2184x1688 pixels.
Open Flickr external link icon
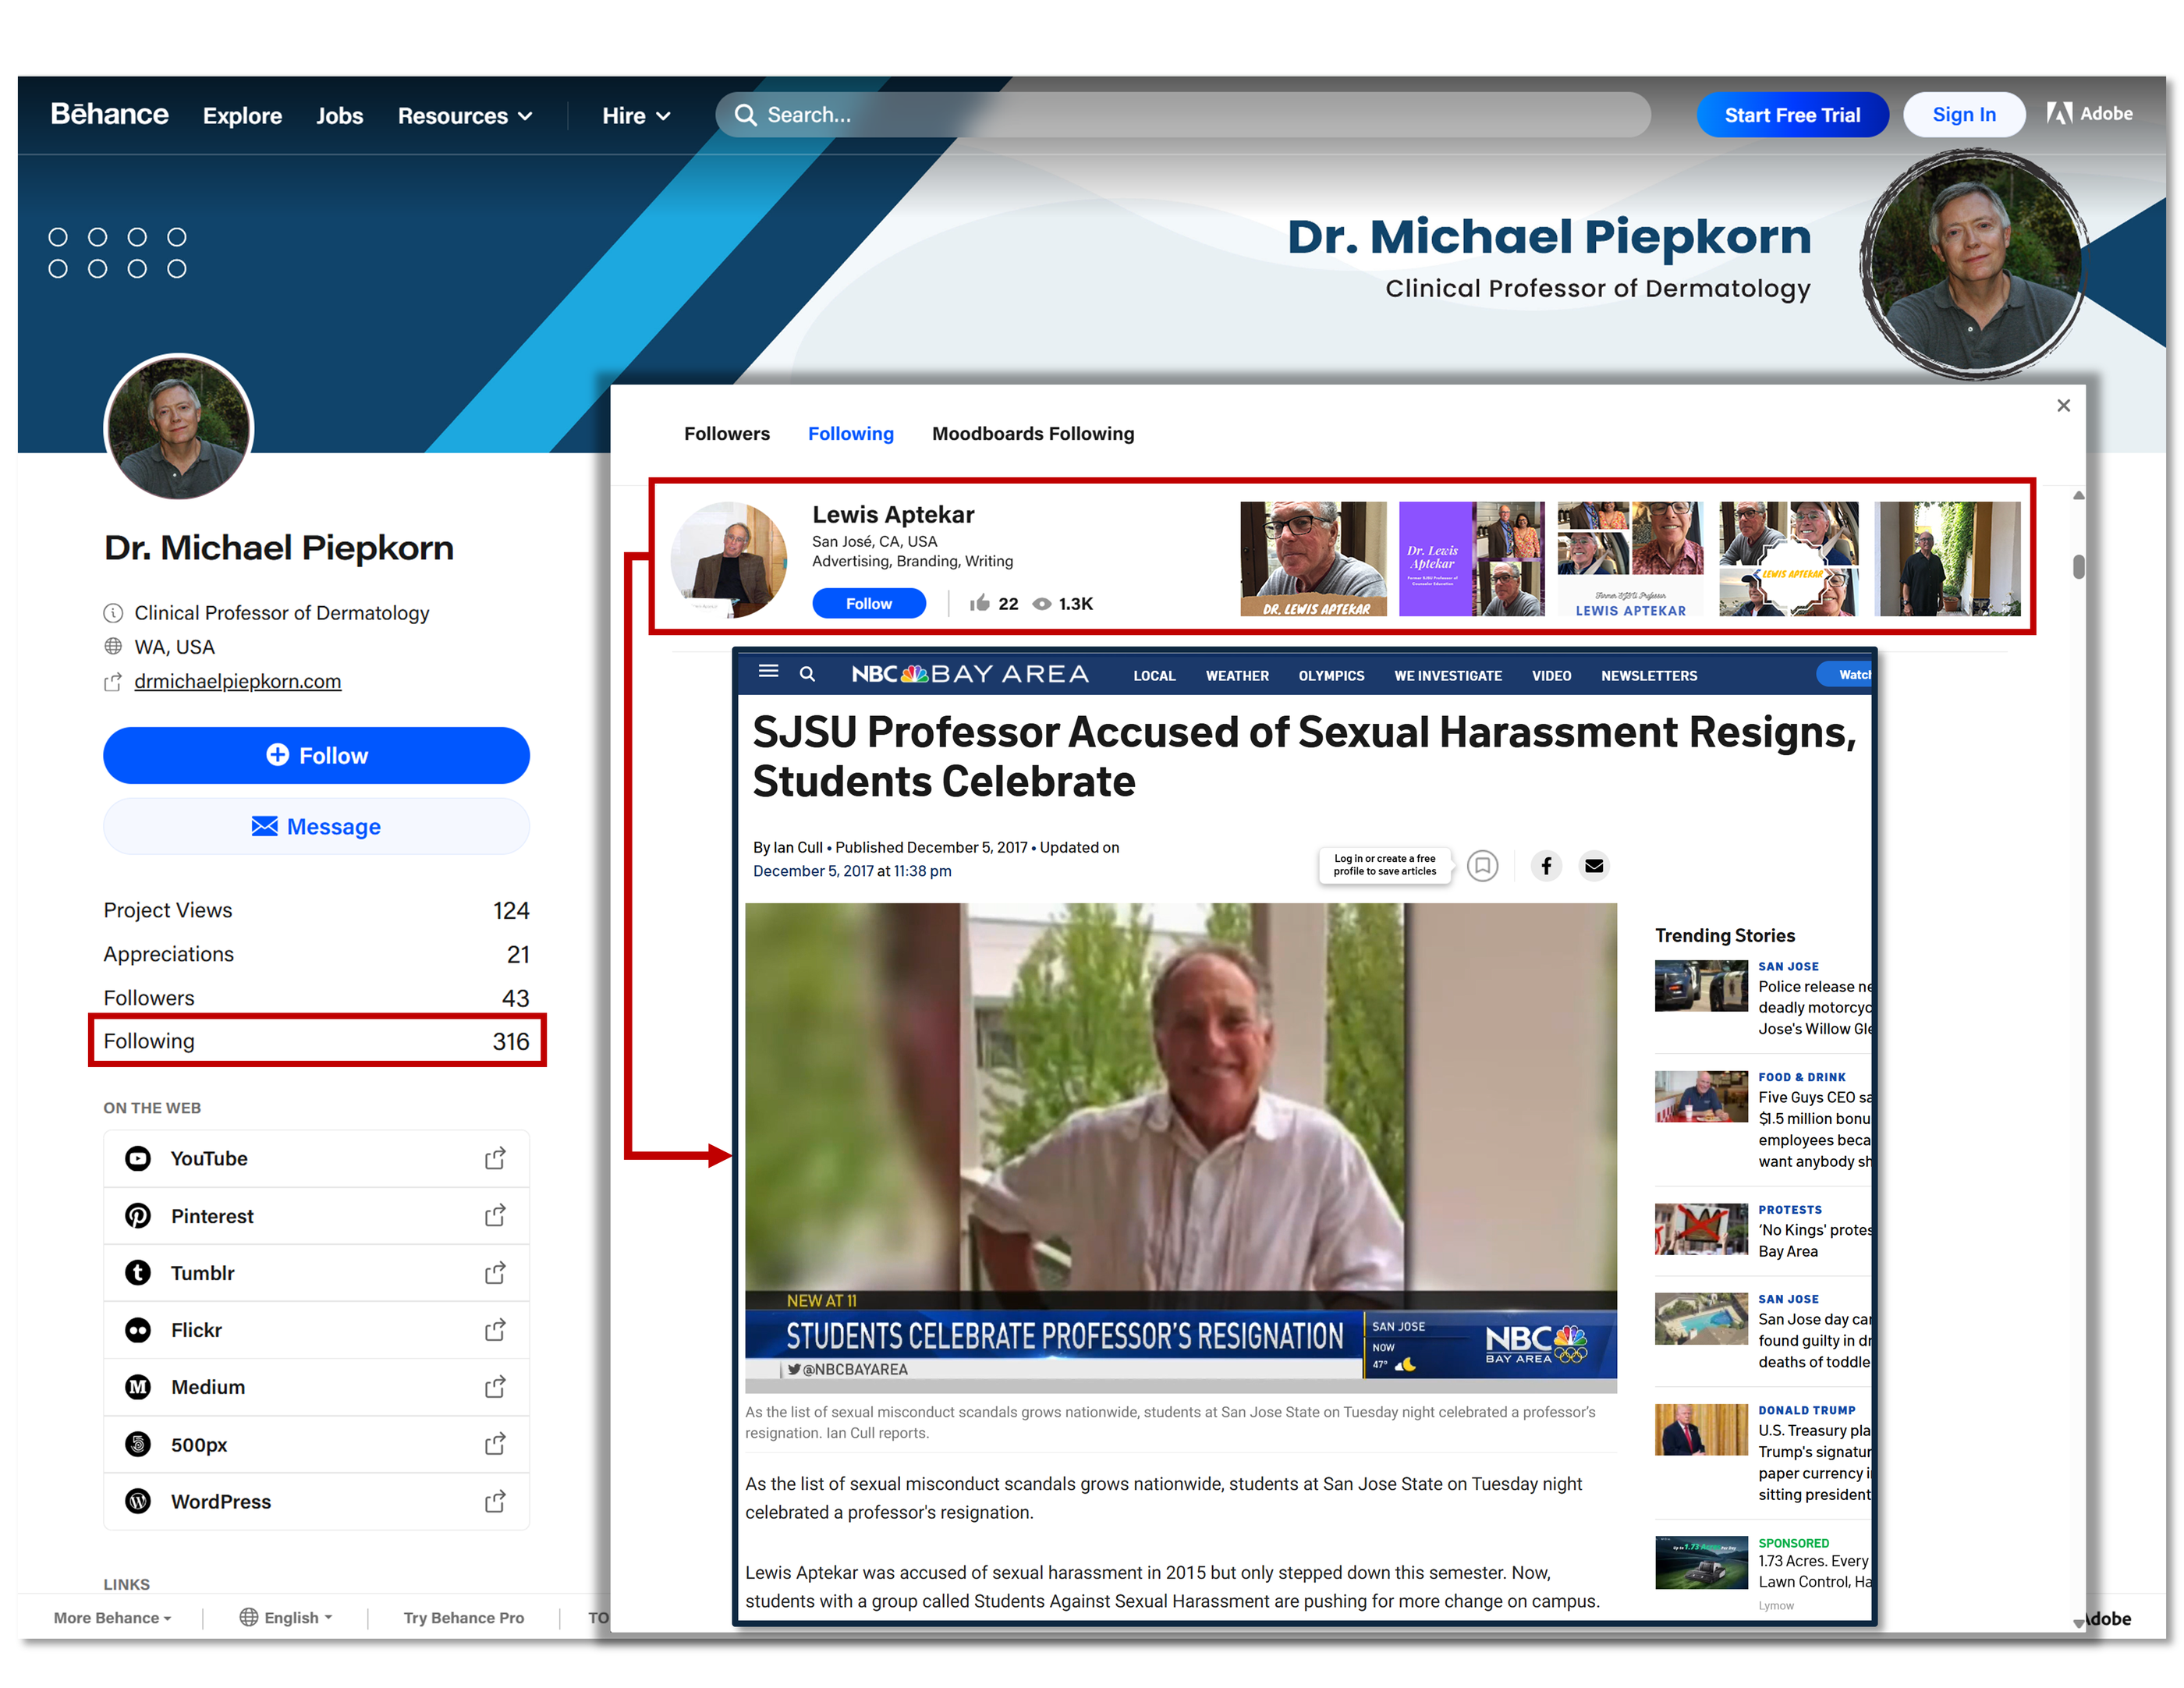495,1330
